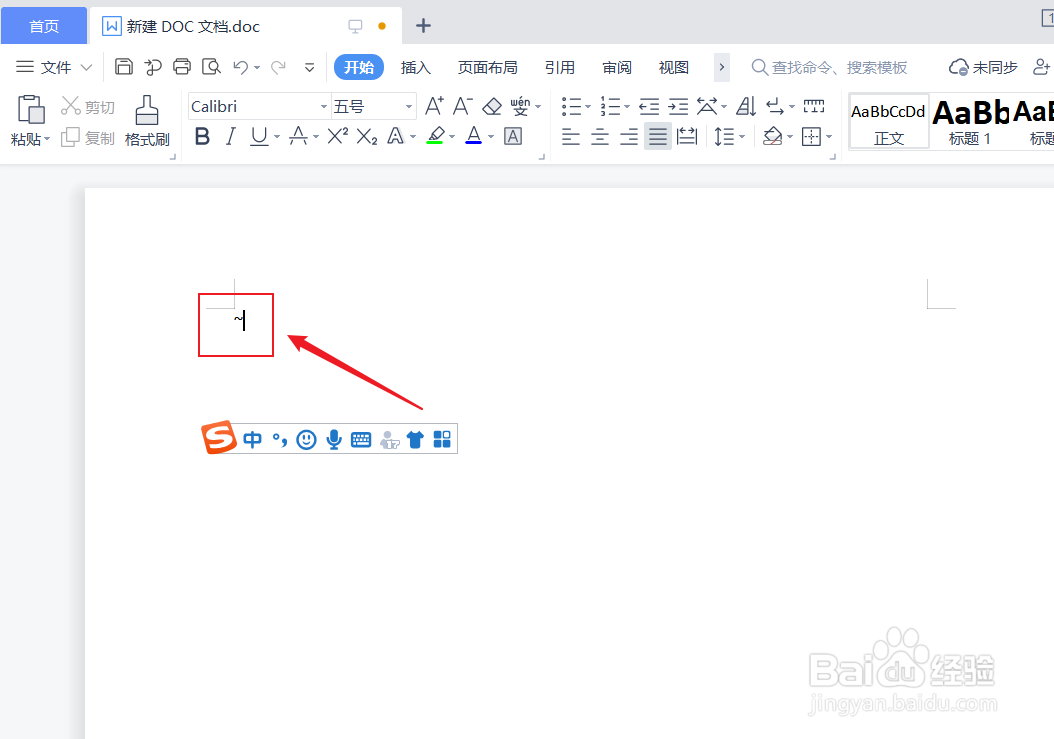Open Print Preview icon
Screen dimensions: 1054x739
[211, 67]
